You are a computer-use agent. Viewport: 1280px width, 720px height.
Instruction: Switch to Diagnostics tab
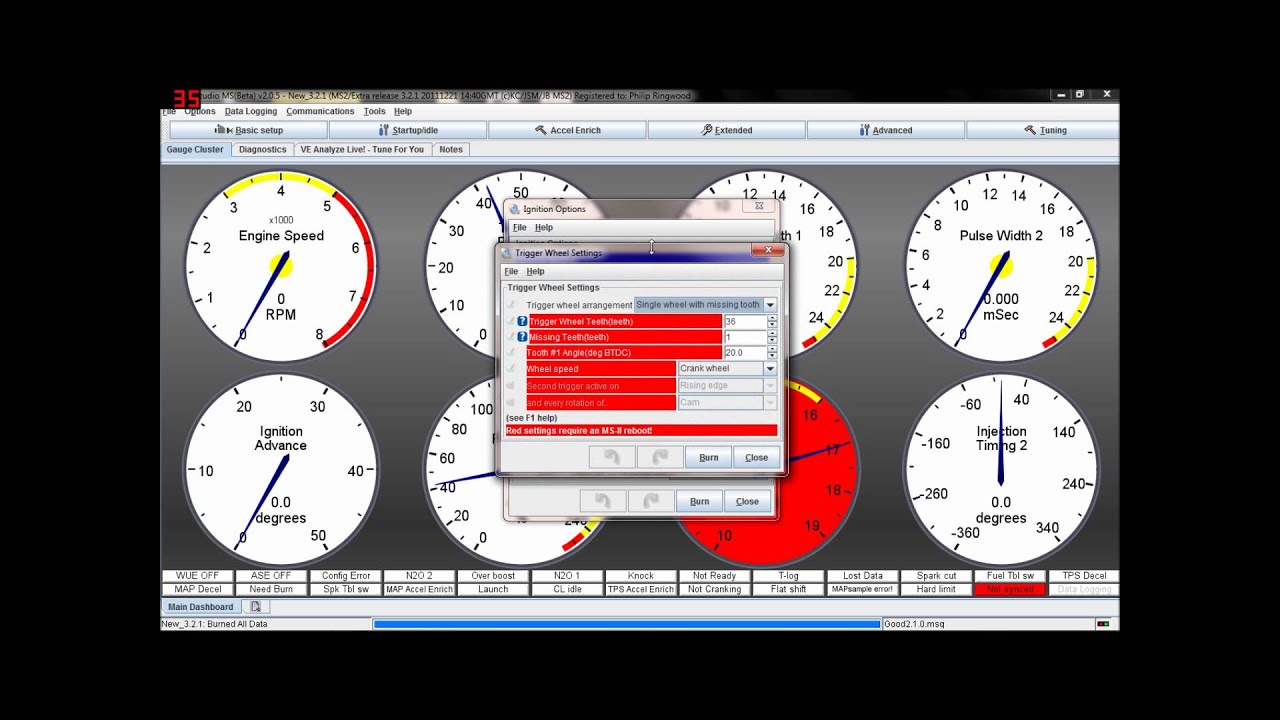coord(263,149)
